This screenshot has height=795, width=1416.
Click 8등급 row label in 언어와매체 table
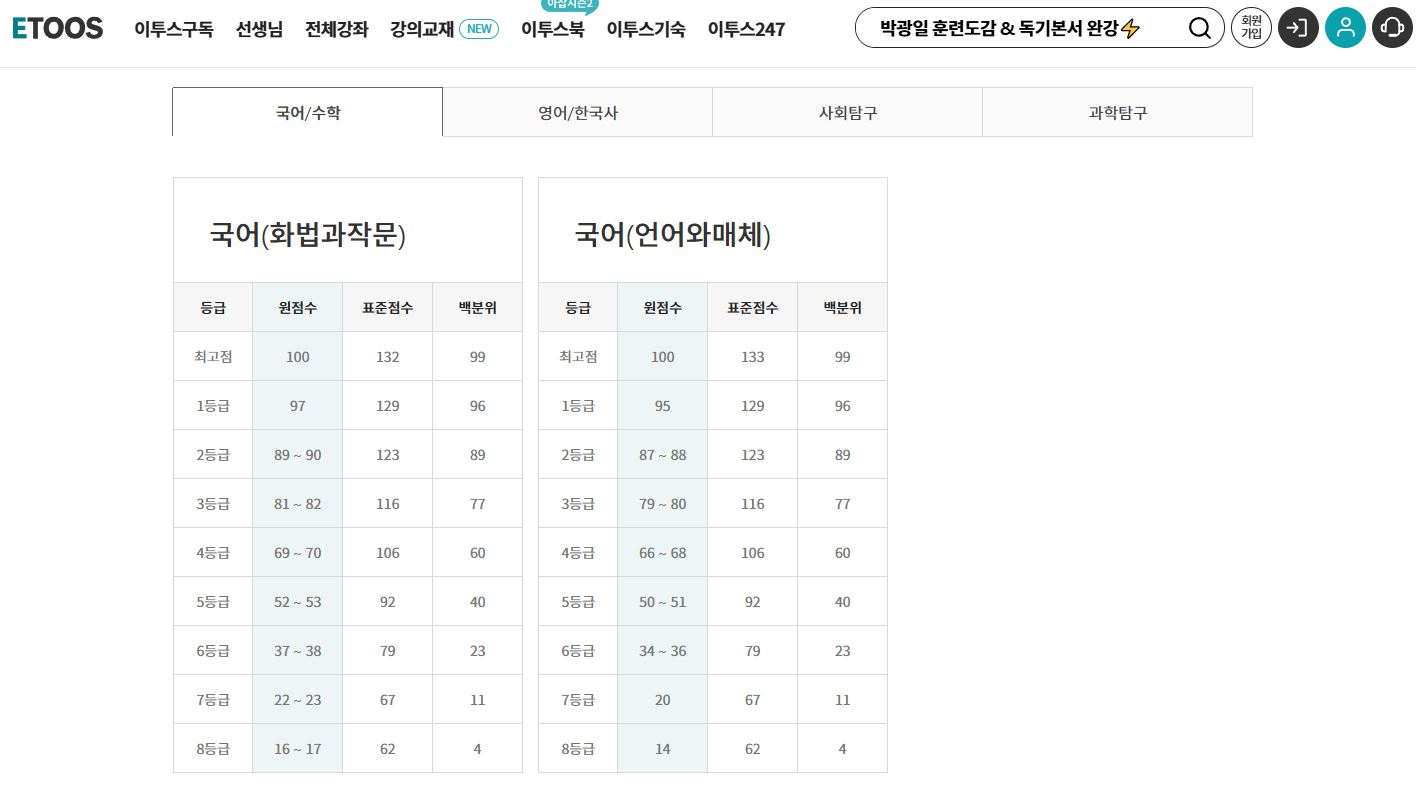click(x=578, y=749)
